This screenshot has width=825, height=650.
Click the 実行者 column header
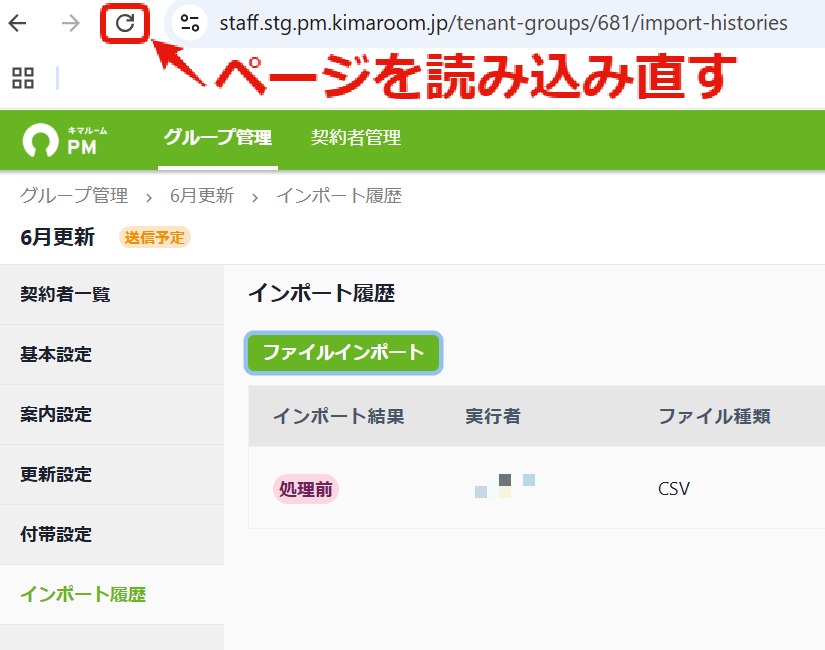pyautogui.click(x=493, y=416)
